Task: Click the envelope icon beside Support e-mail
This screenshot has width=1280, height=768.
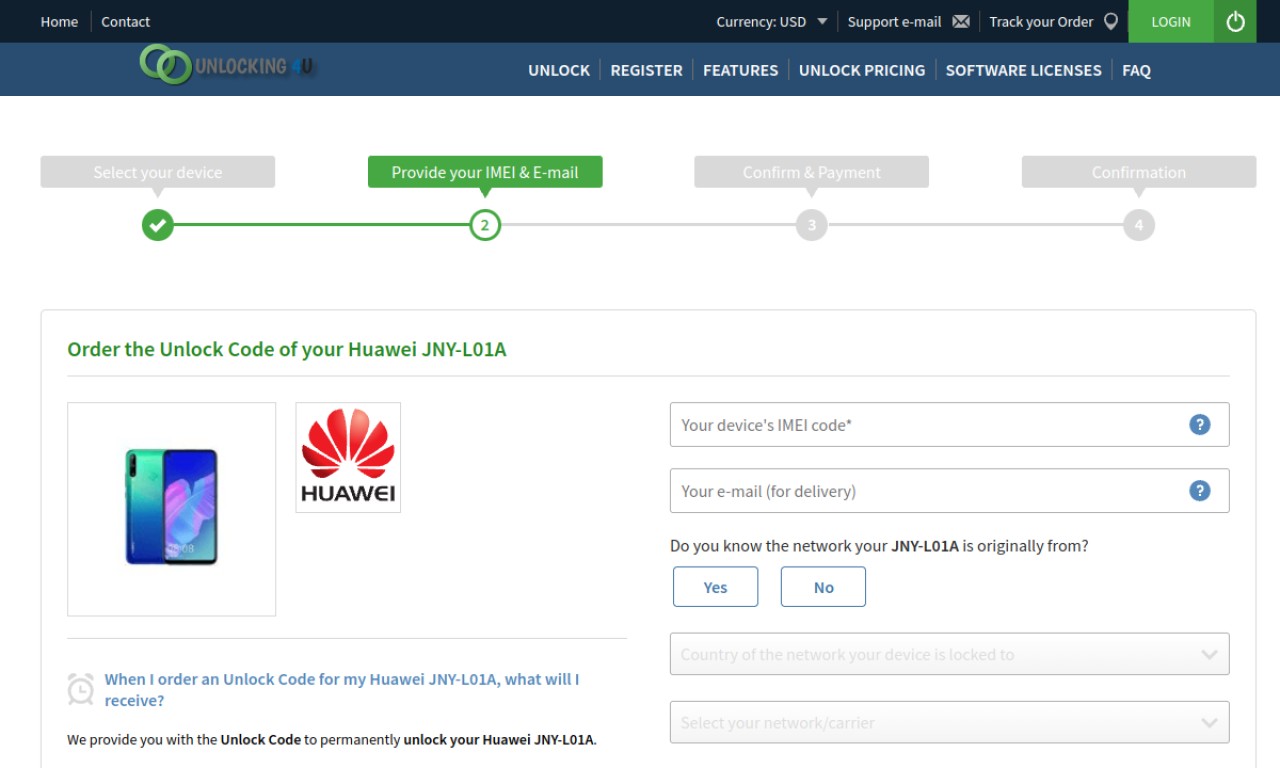Action: 961,21
